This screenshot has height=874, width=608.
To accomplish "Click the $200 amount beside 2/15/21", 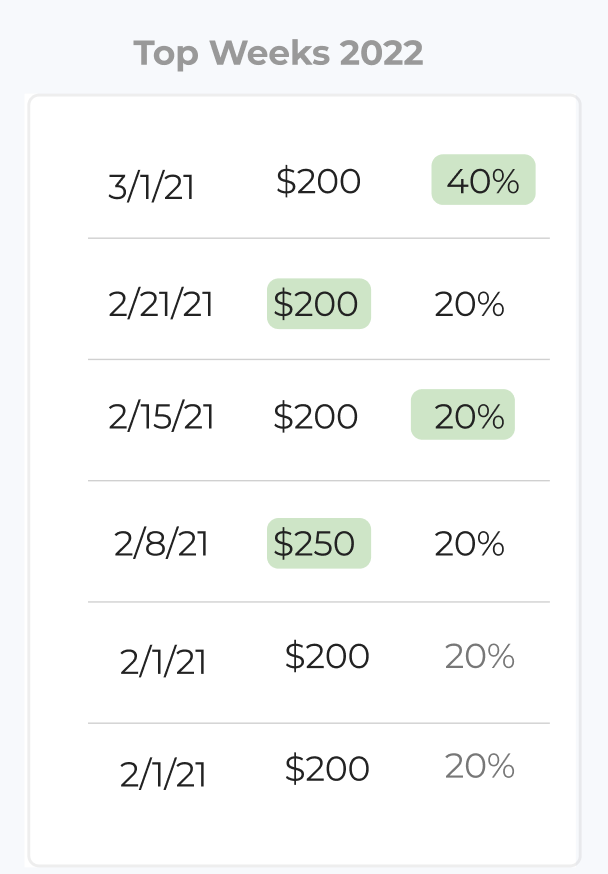I will point(315,416).
